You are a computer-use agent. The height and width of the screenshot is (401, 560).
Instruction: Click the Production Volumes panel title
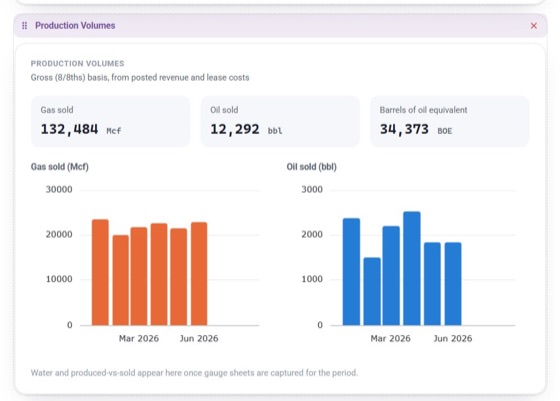(x=75, y=26)
